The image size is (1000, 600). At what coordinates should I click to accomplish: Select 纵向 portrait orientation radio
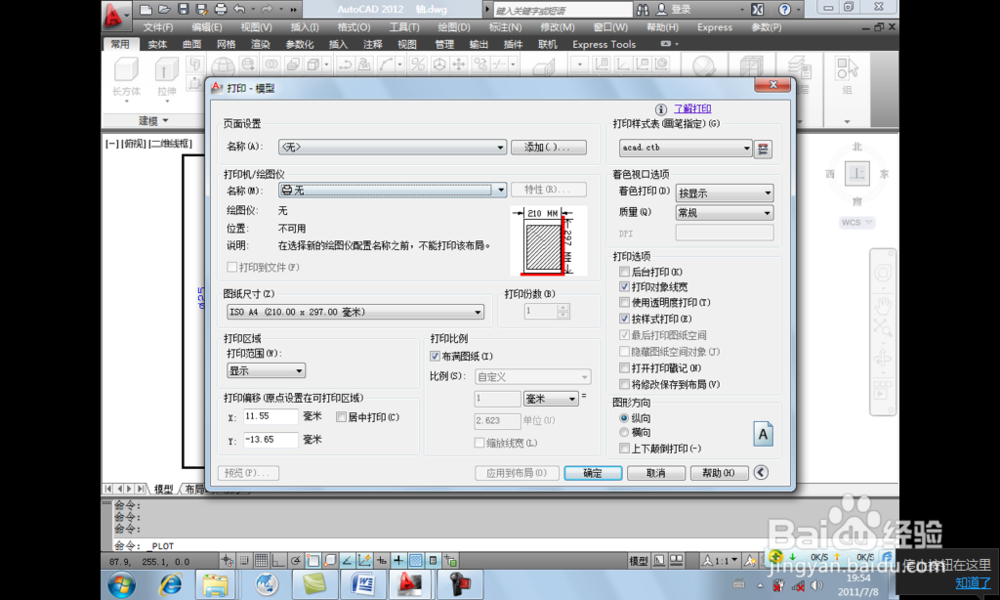624,418
